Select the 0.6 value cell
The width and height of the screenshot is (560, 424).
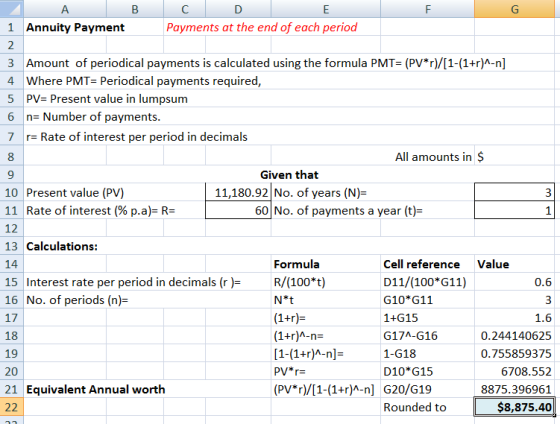[x=514, y=282]
